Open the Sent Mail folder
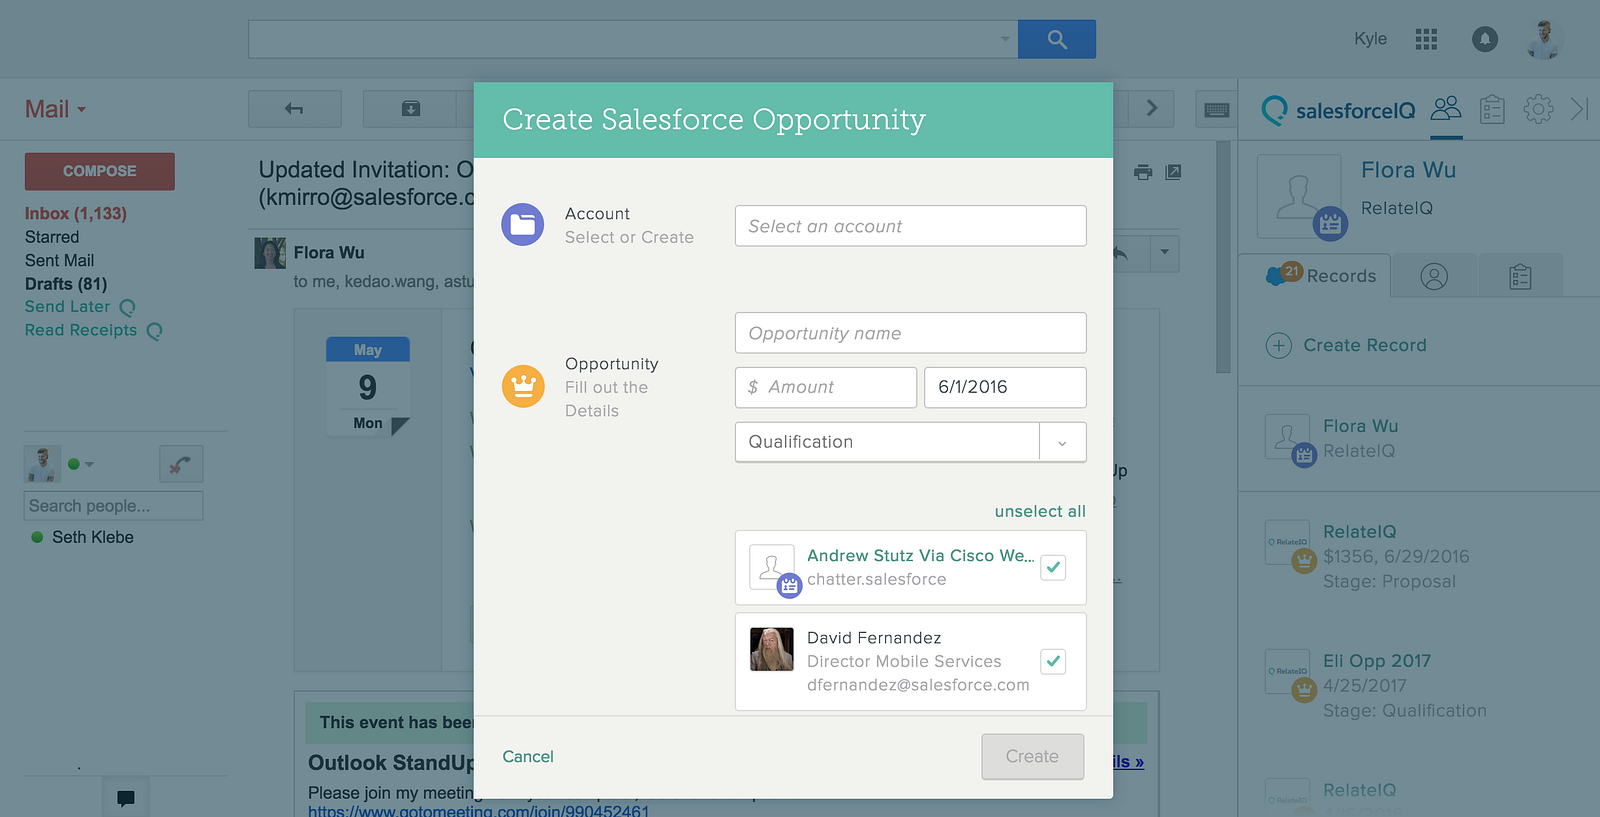The height and width of the screenshot is (817, 1600). 60,260
